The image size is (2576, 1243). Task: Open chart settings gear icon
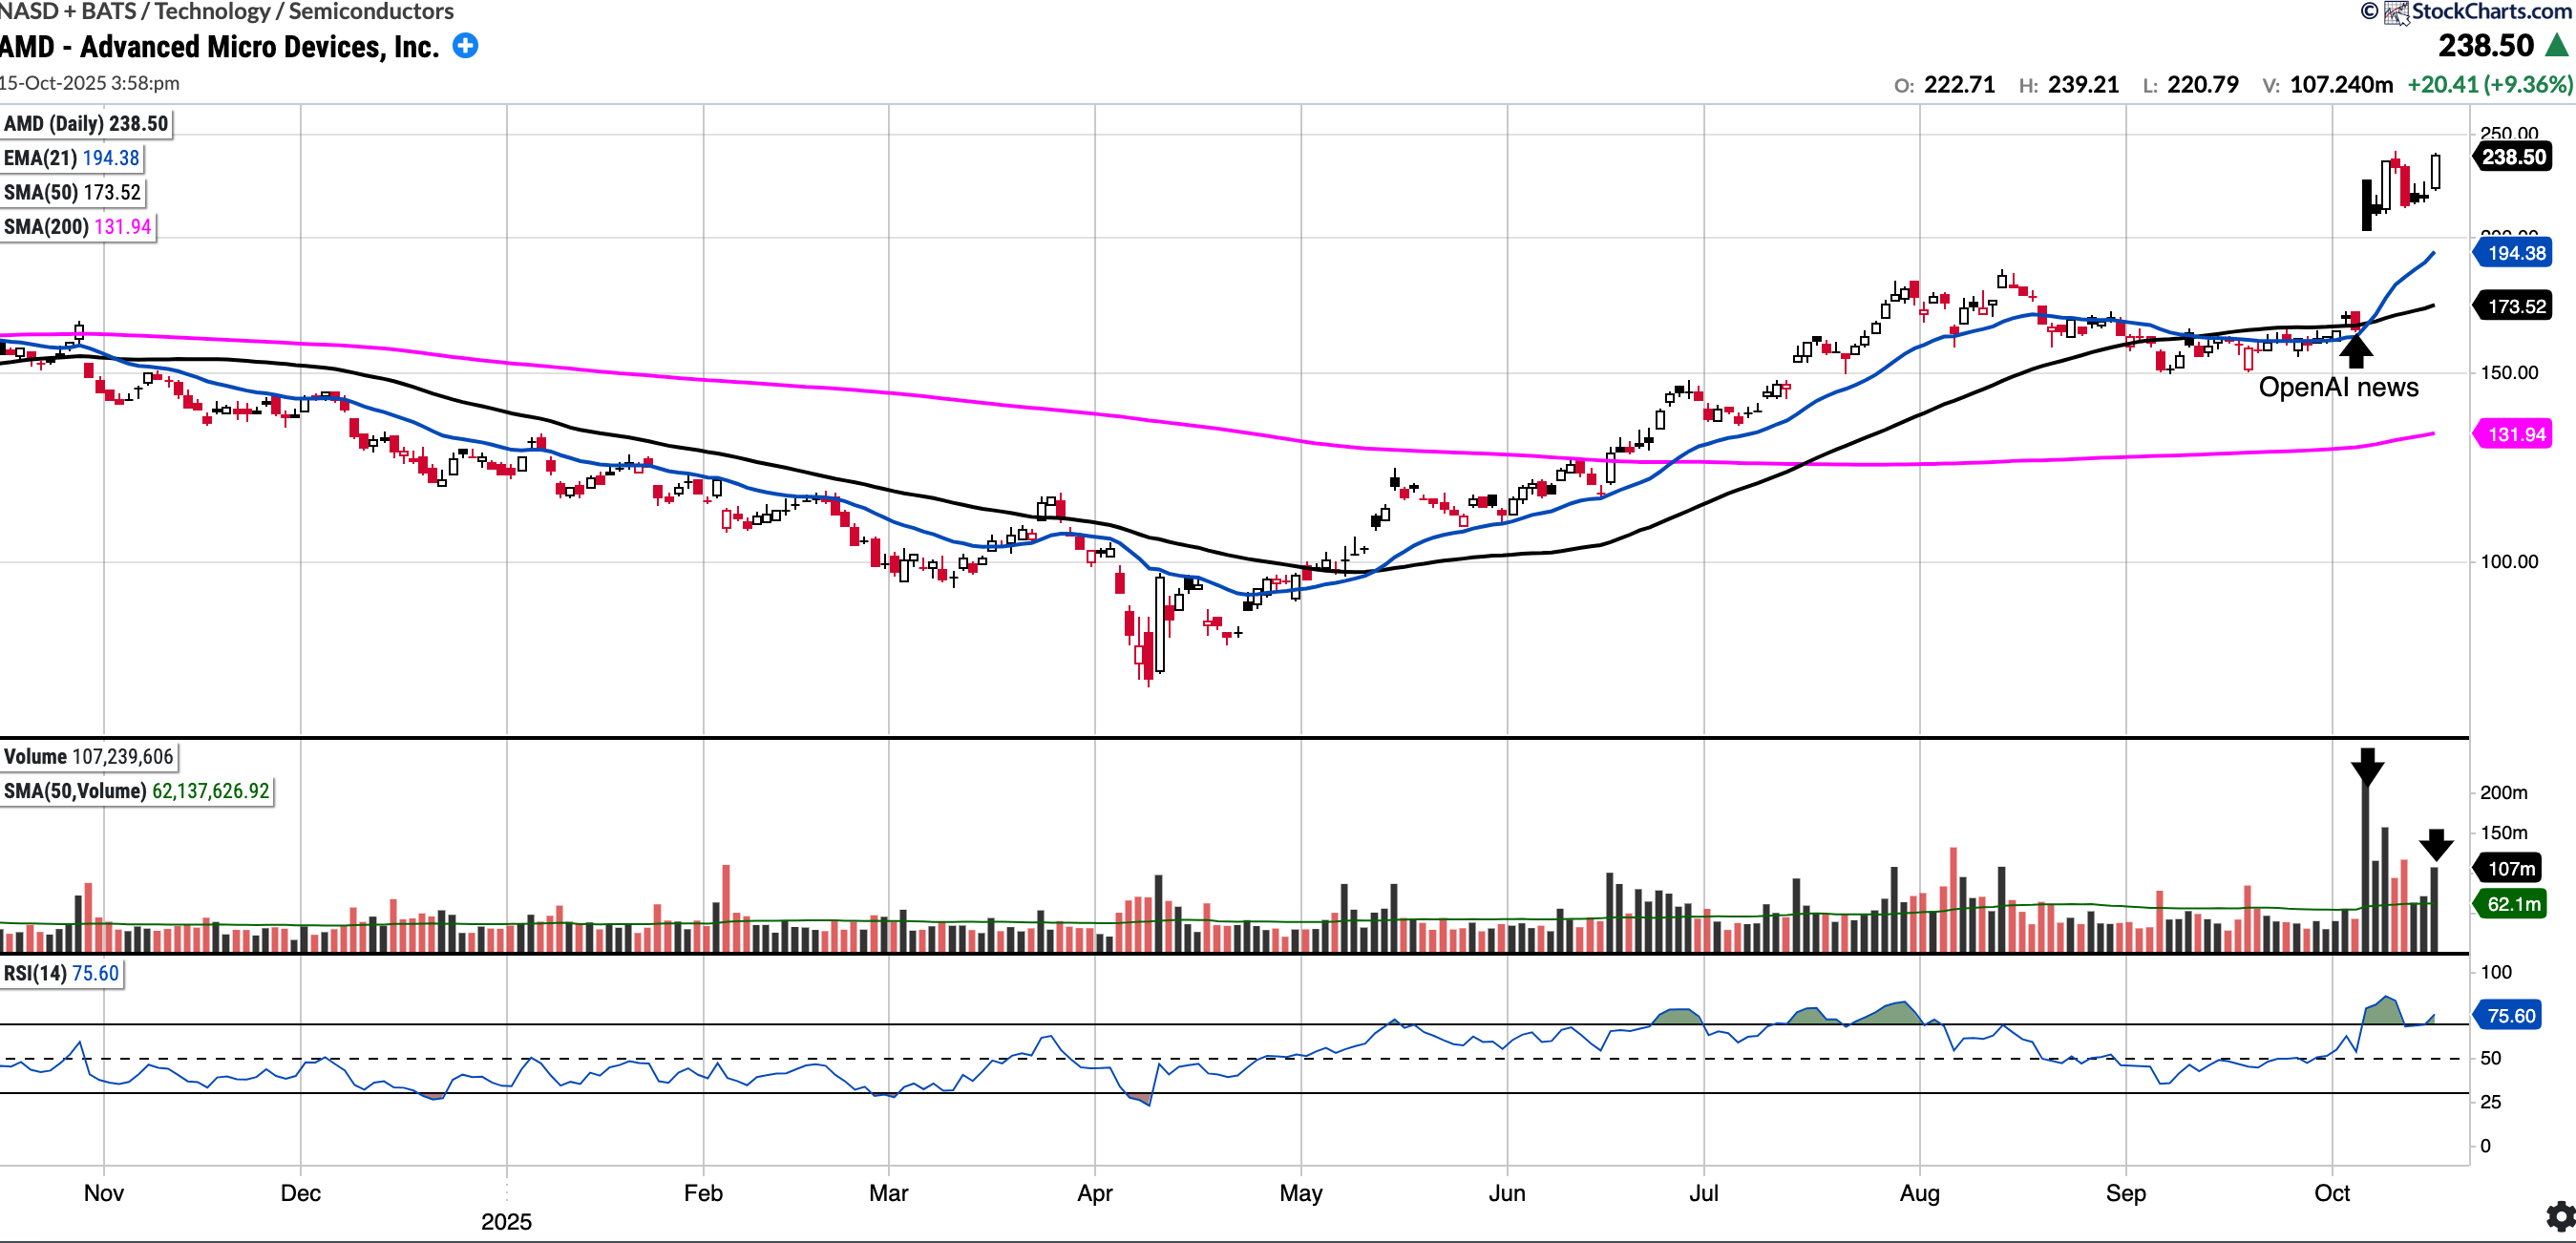click(2560, 1216)
